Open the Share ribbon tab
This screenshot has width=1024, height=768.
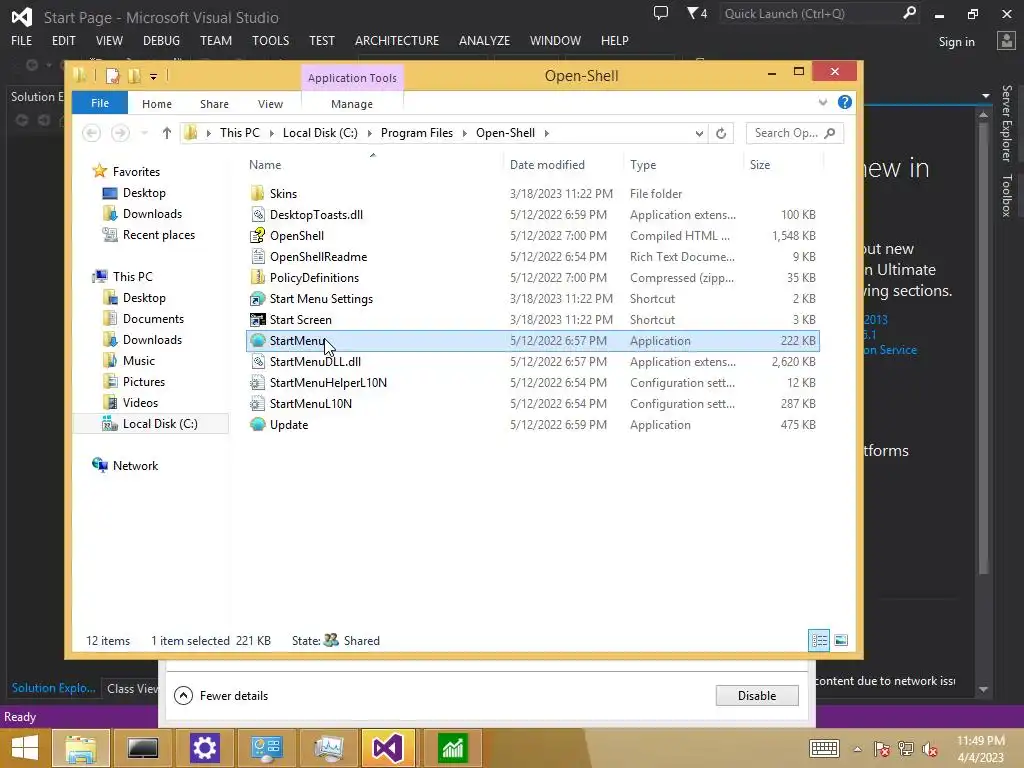pyautogui.click(x=214, y=104)
